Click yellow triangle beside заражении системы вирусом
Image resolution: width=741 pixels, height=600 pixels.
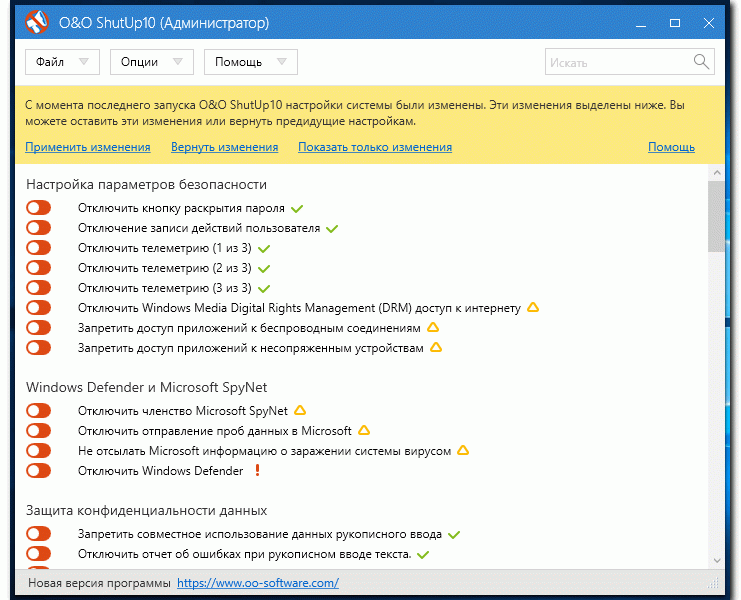(463, 451)
